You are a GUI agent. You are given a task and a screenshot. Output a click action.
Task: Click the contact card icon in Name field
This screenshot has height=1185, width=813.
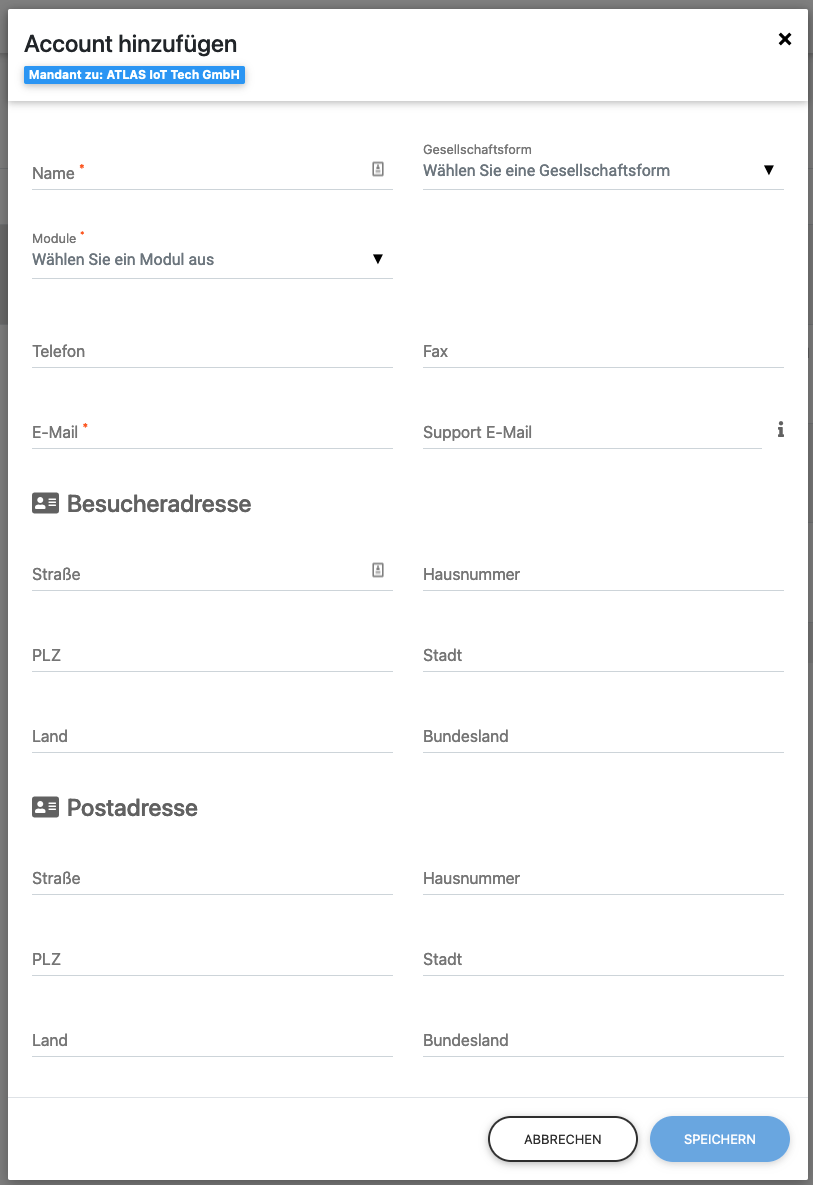(378, 170)
